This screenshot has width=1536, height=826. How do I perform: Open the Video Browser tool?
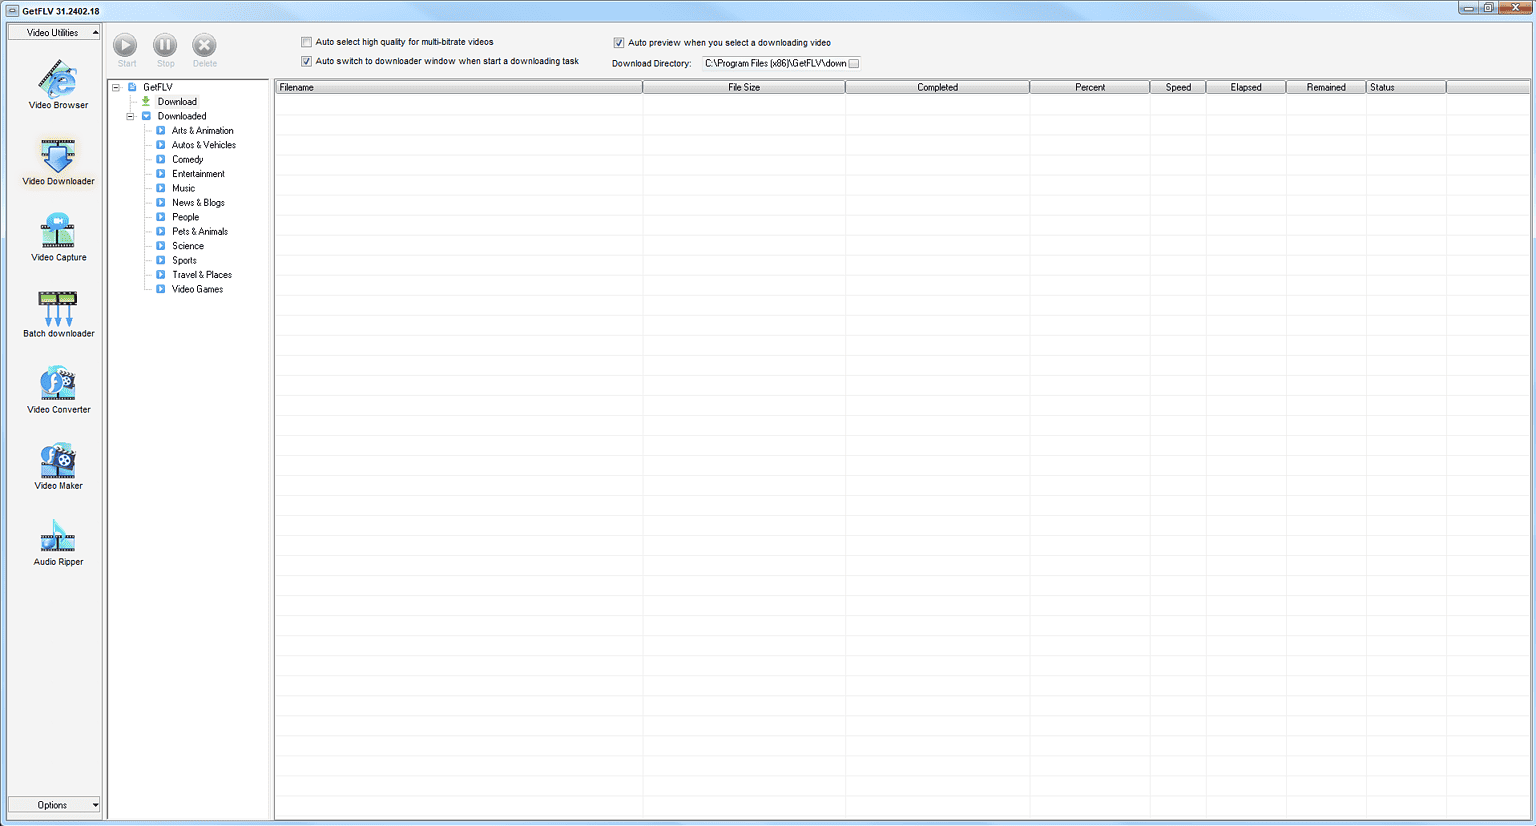coord(58,82)
